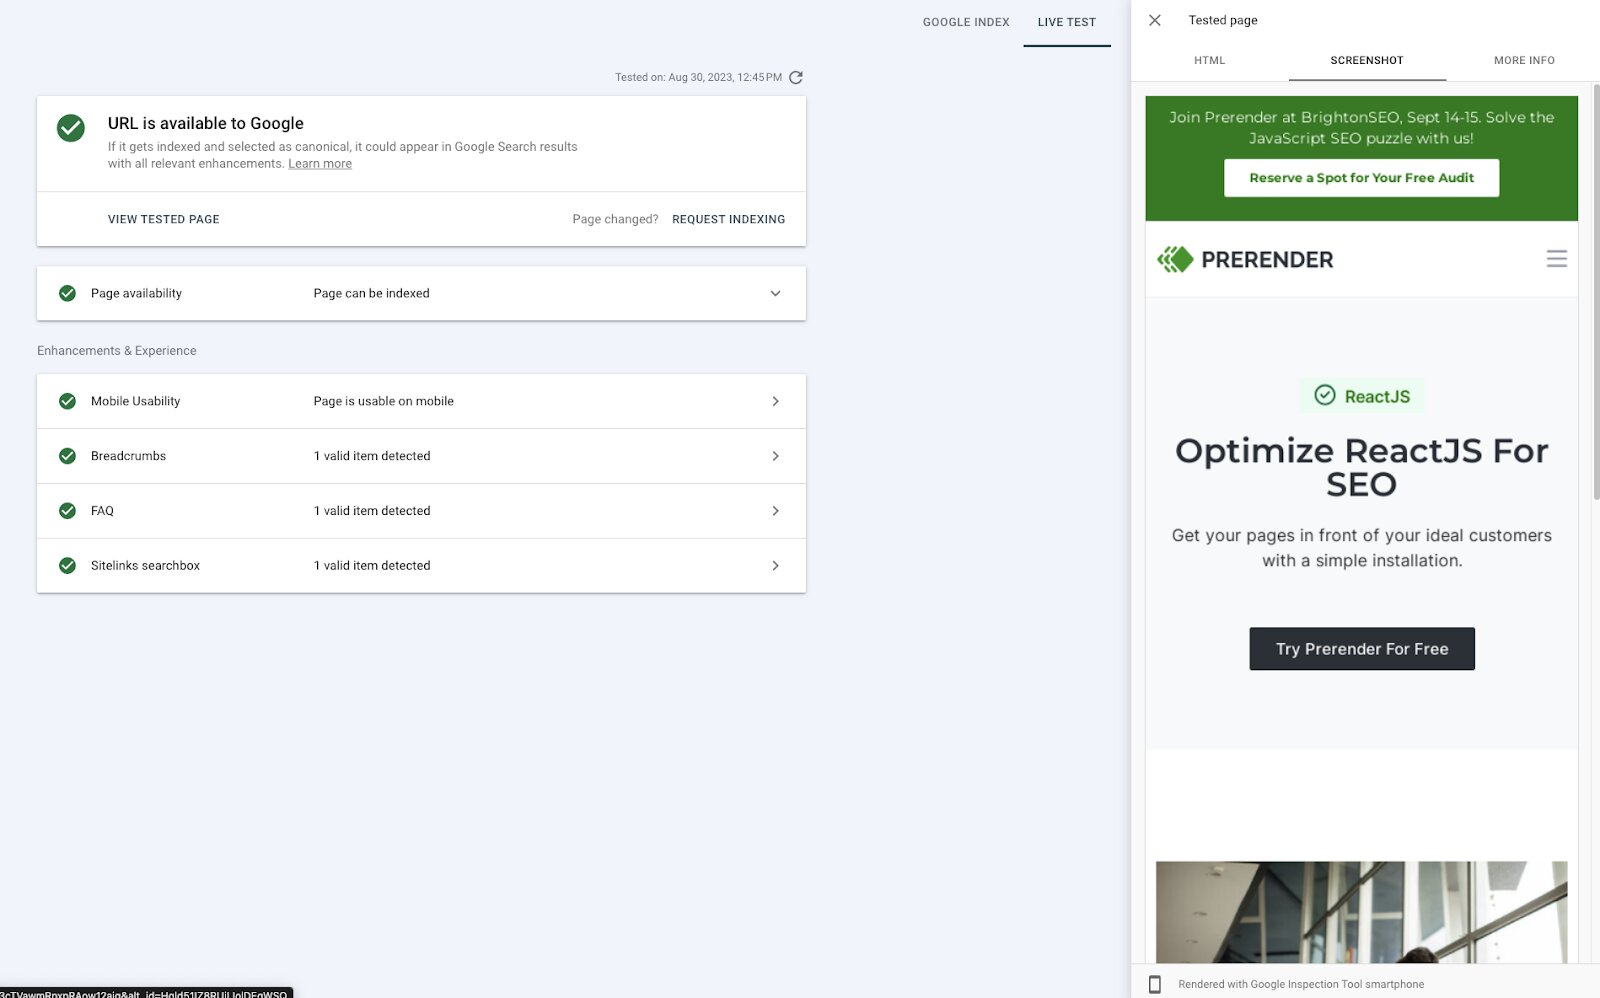
Task: Open Sitelinks searchbox details arrow
Action: [x=775, y=566]
